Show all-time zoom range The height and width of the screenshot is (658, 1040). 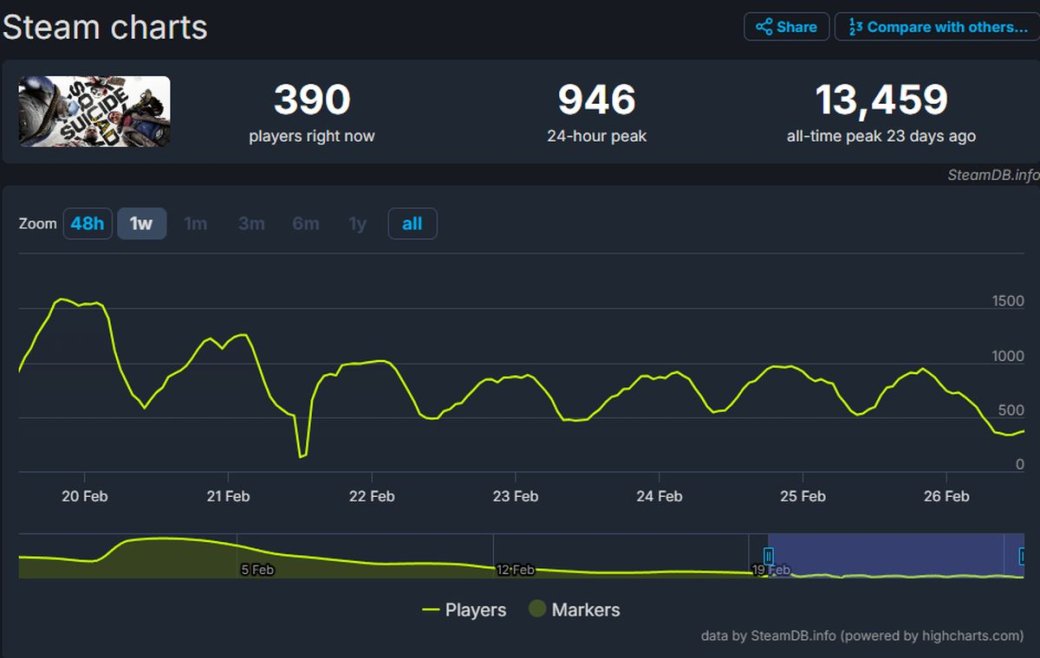pos(412,224)
